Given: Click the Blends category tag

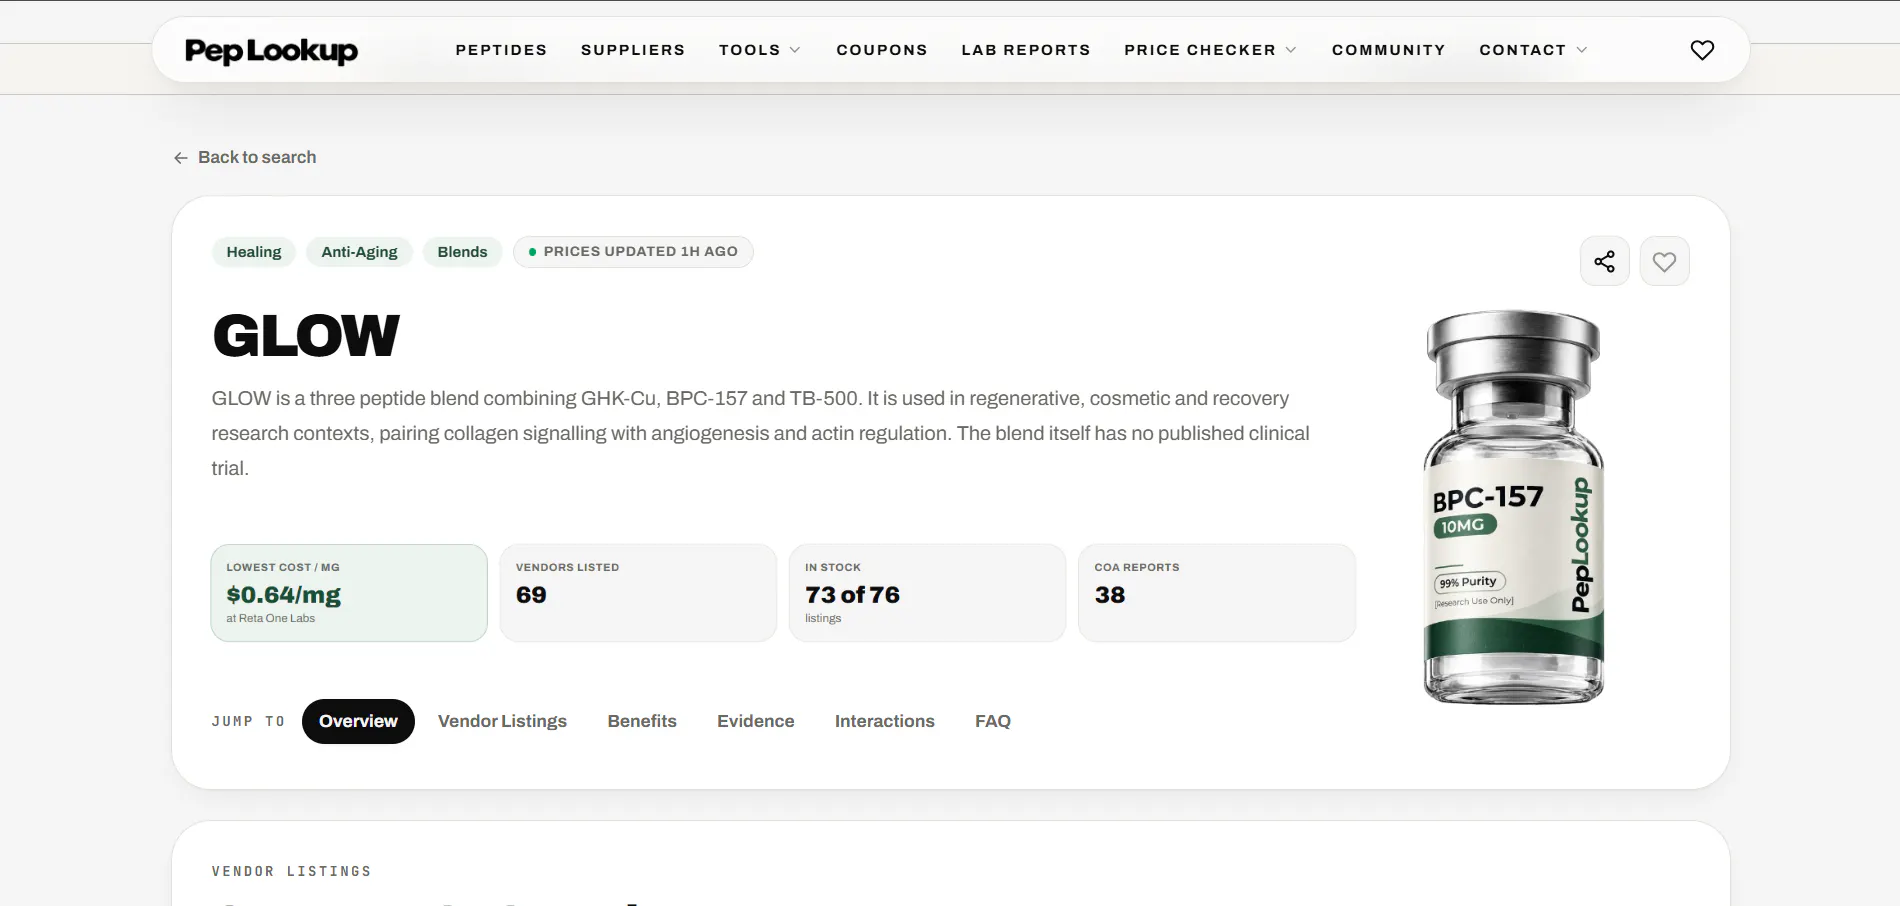Looking at the screenshot, I should [x=462, y=252].
